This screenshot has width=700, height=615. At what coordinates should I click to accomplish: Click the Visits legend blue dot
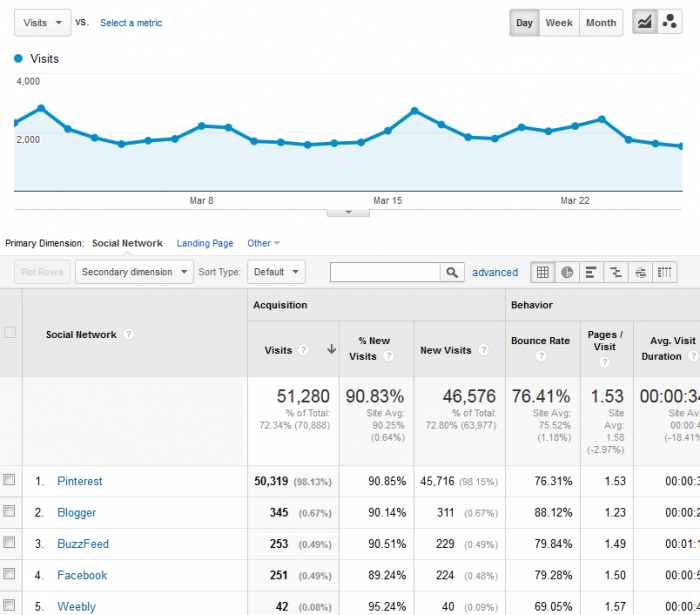[18, 58]
